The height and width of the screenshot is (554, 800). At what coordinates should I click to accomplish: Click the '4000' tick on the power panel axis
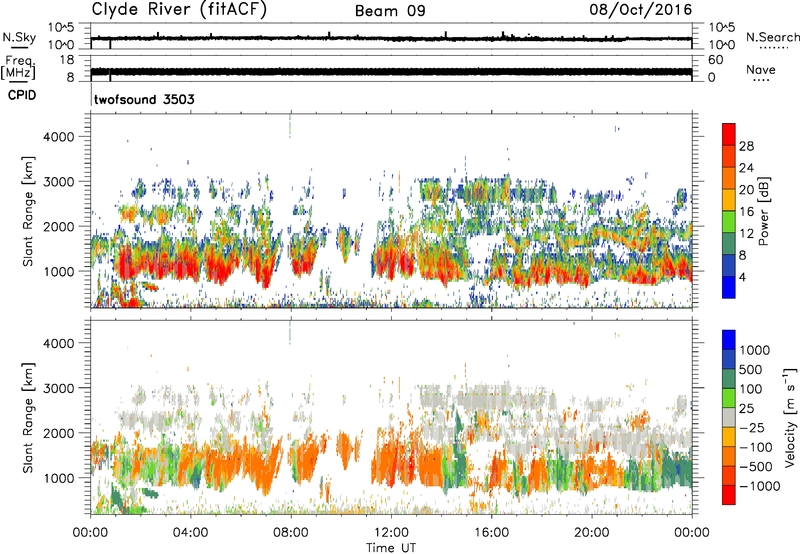tap(59, 137)
